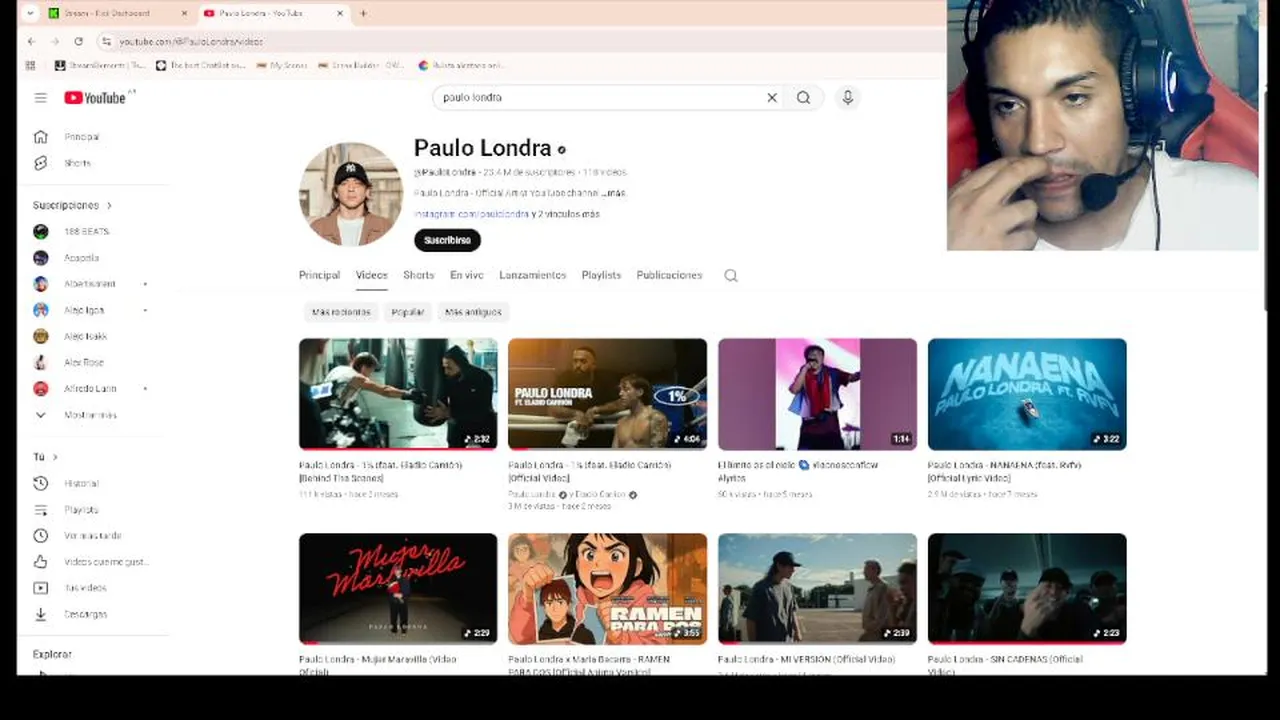Viewport: 1280px width, 720px height.
Task: Select the Videos channel tab
Action: [371, 275]
